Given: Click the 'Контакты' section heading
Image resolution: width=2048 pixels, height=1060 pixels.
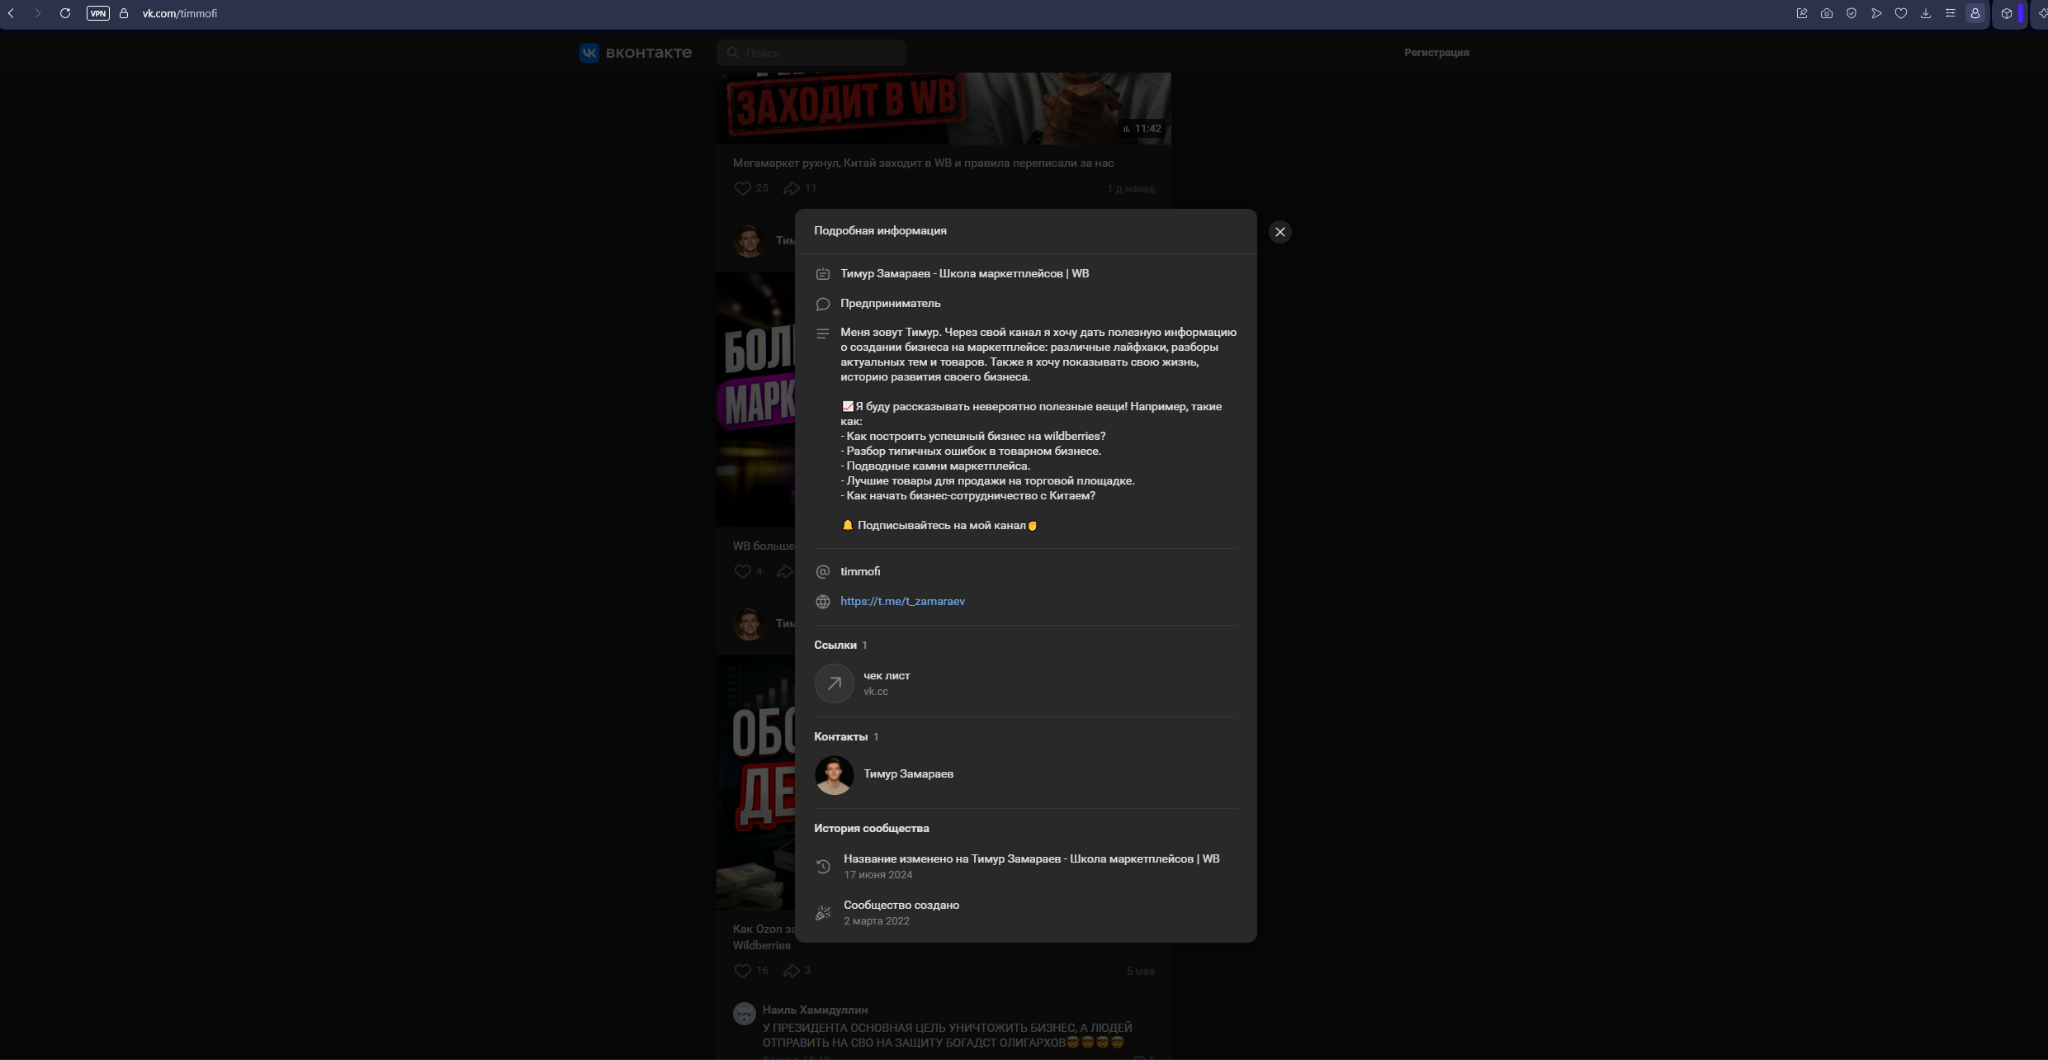Looking at the screenshot, I should pyautogui.click(x=841, y=737).
